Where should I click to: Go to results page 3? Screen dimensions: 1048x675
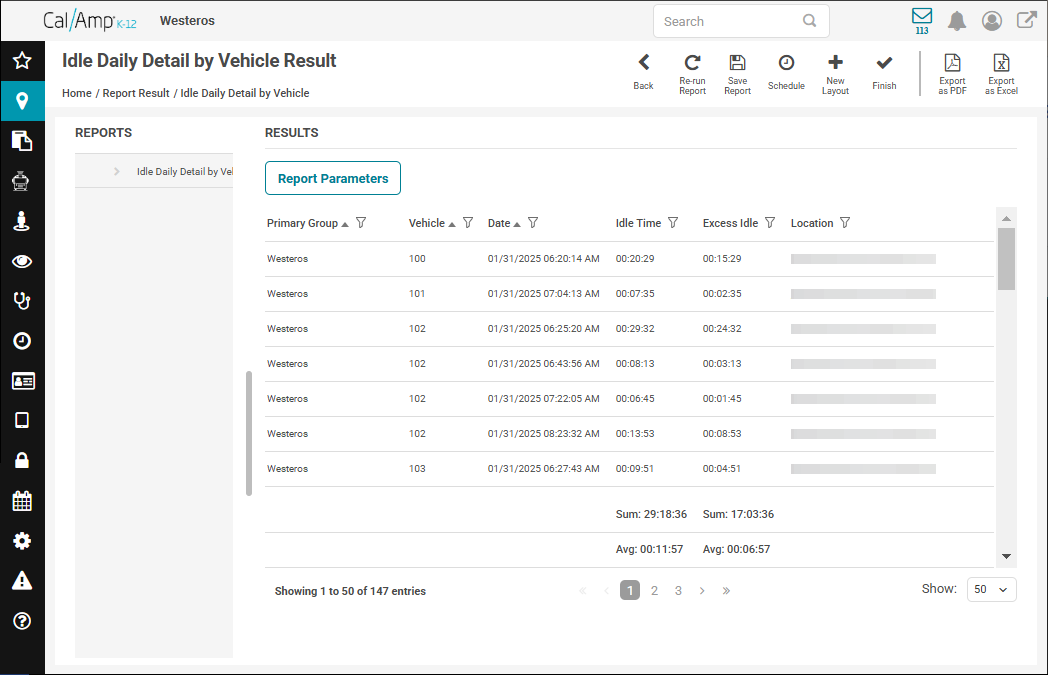(x=678, y=590)
